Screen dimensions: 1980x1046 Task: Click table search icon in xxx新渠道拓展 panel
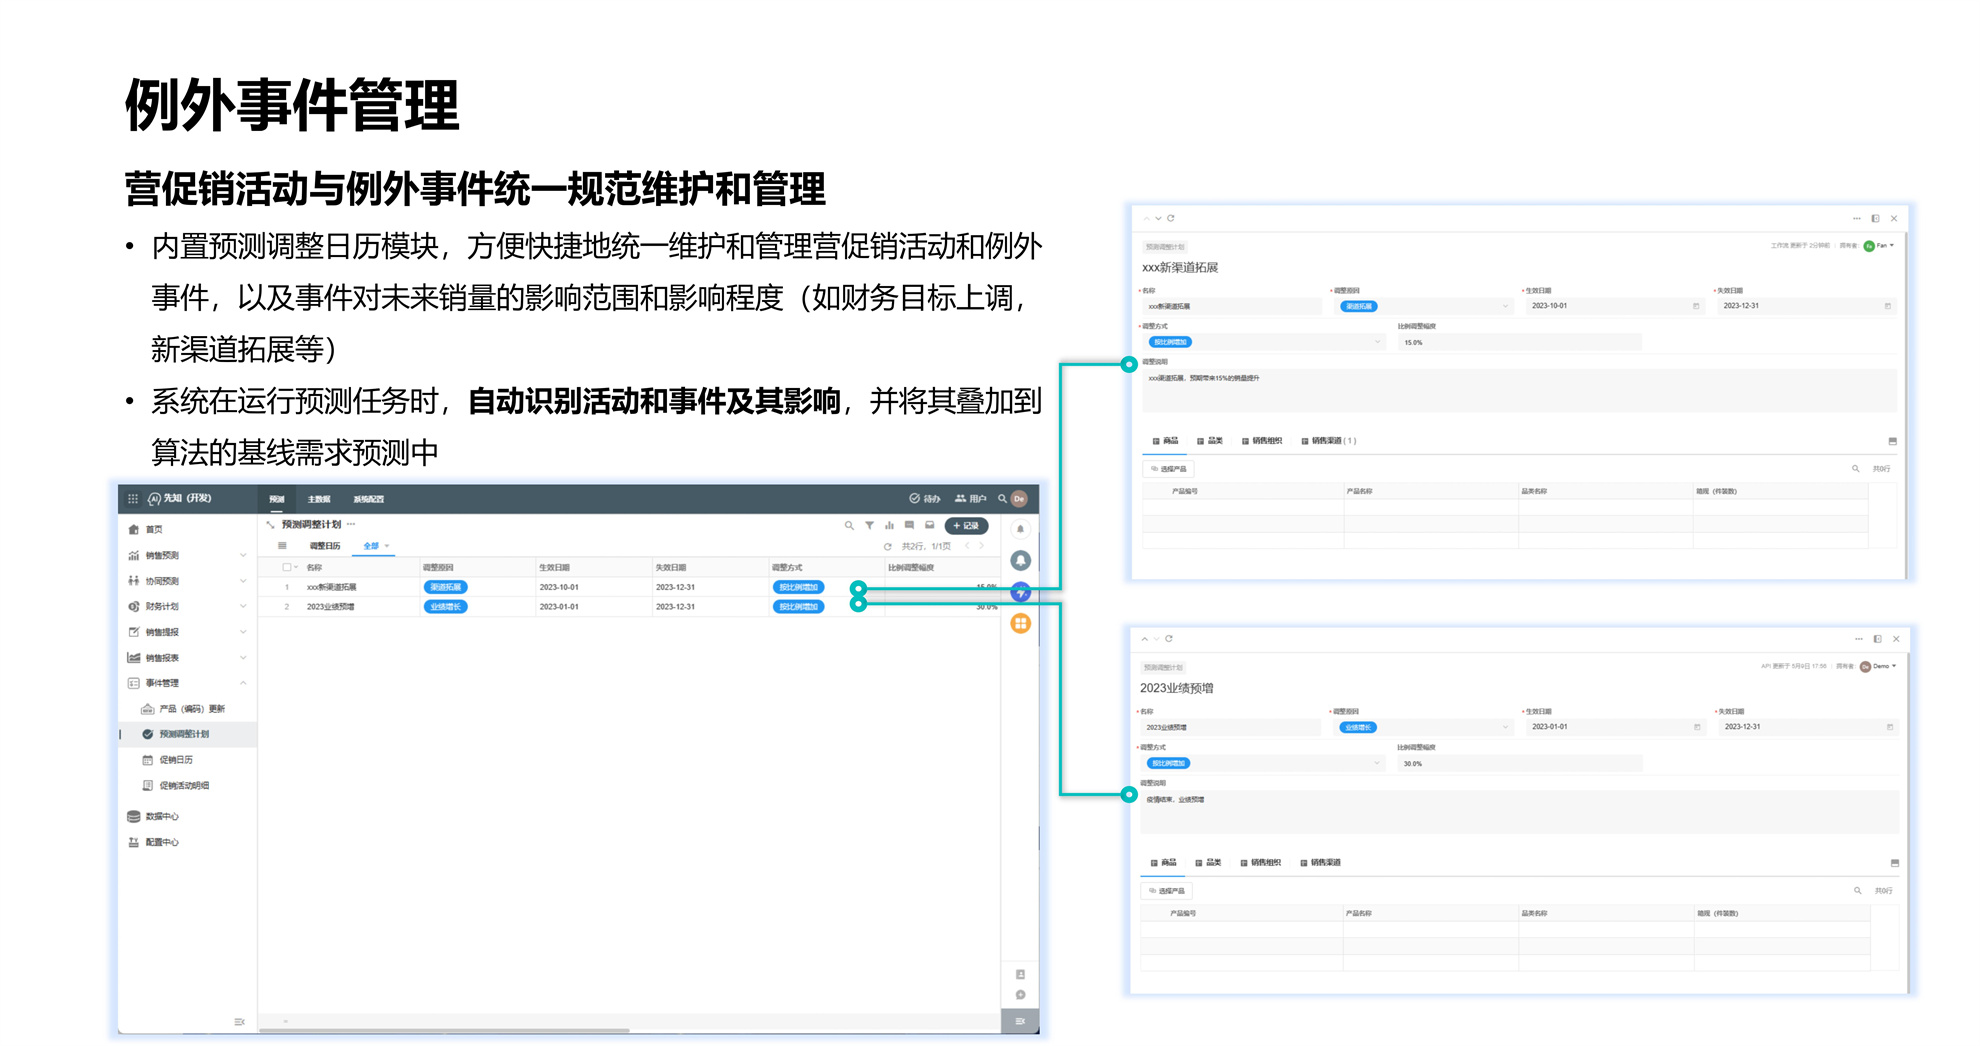tap(1855, 468)
